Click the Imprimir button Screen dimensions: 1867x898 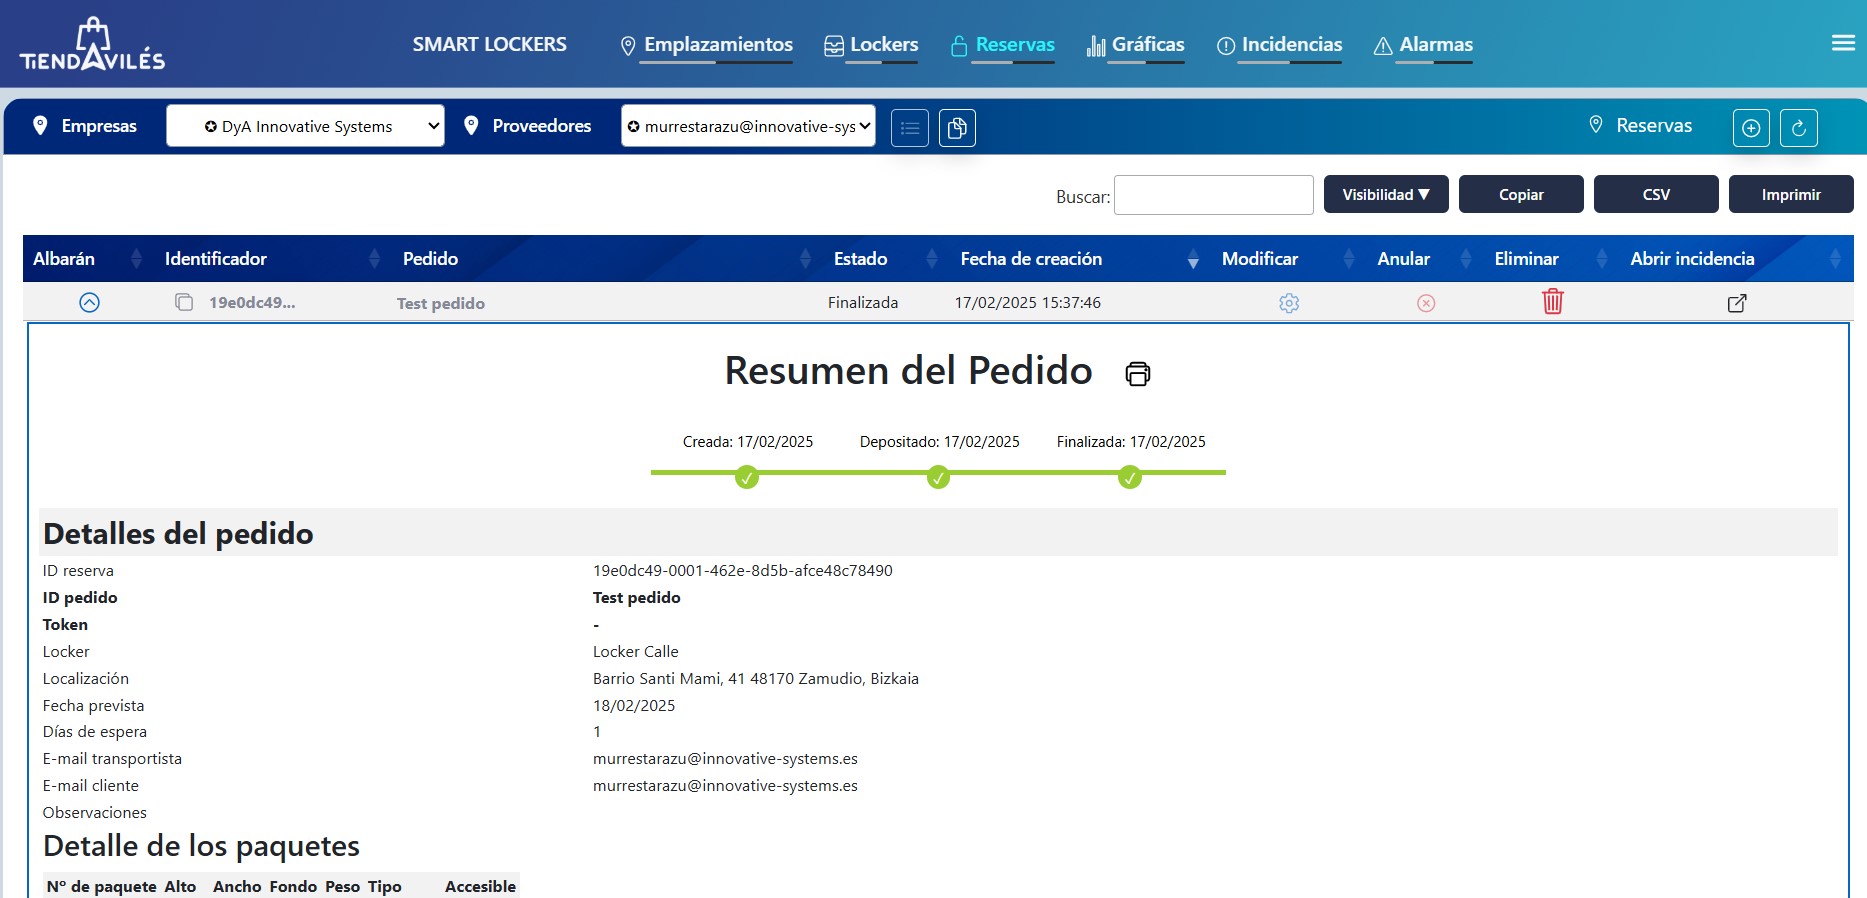1790,195
